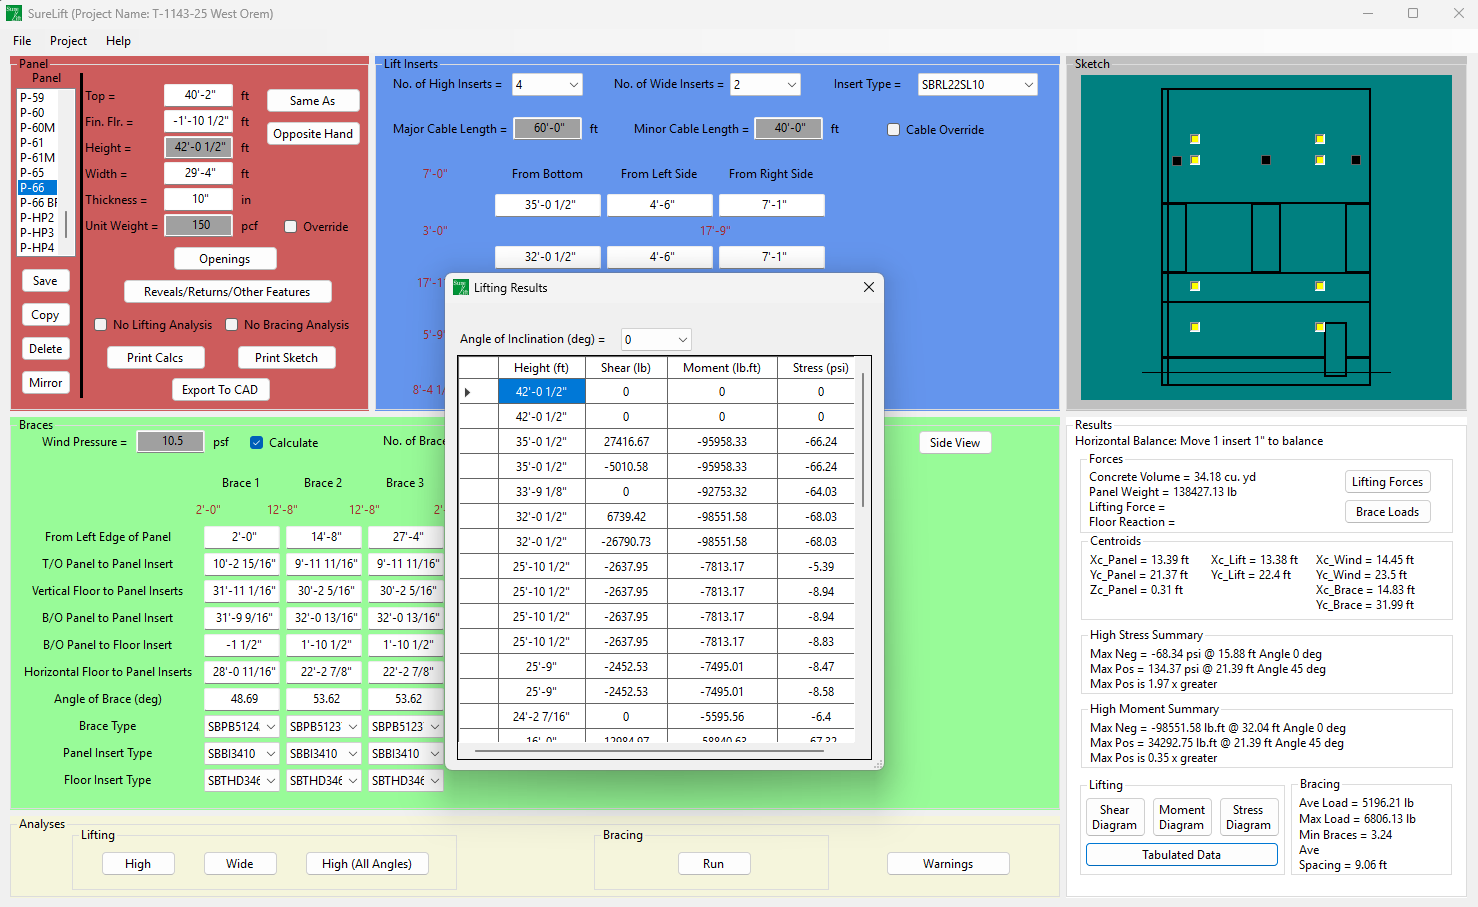The width and height of the screenshot is (1478, 907).
Task: Uncheck the Calculate wind pressure checkbox
Action: point(257,443)
